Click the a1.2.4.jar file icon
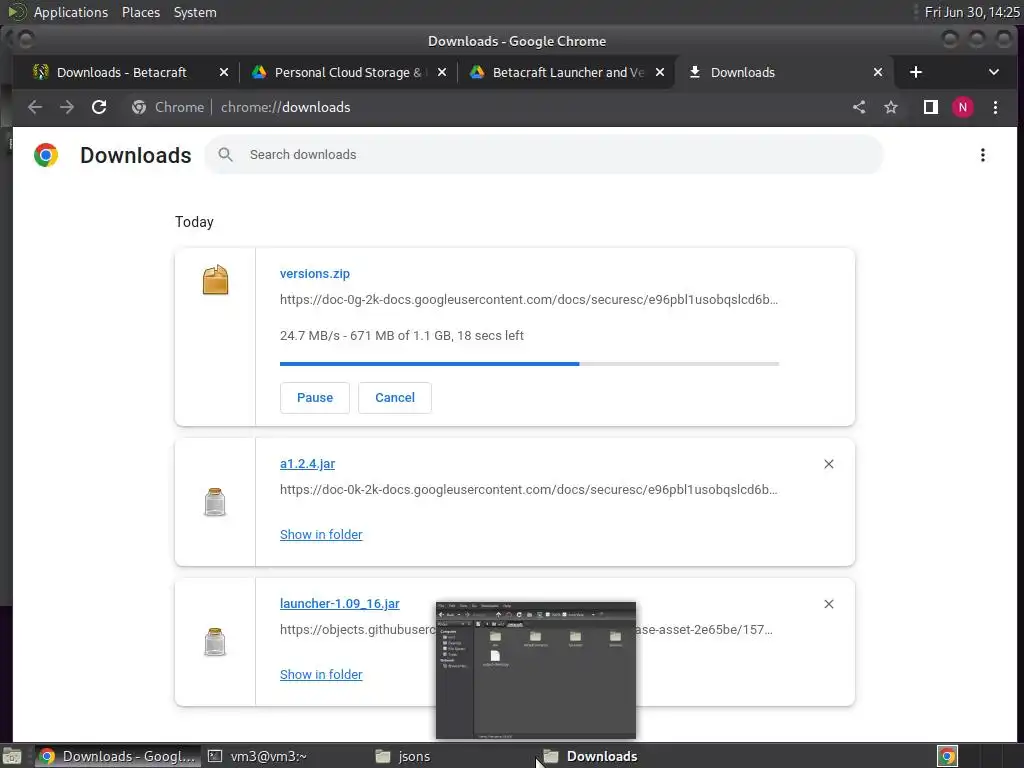Screen dimensions: 1024x768 pos(215,502)
